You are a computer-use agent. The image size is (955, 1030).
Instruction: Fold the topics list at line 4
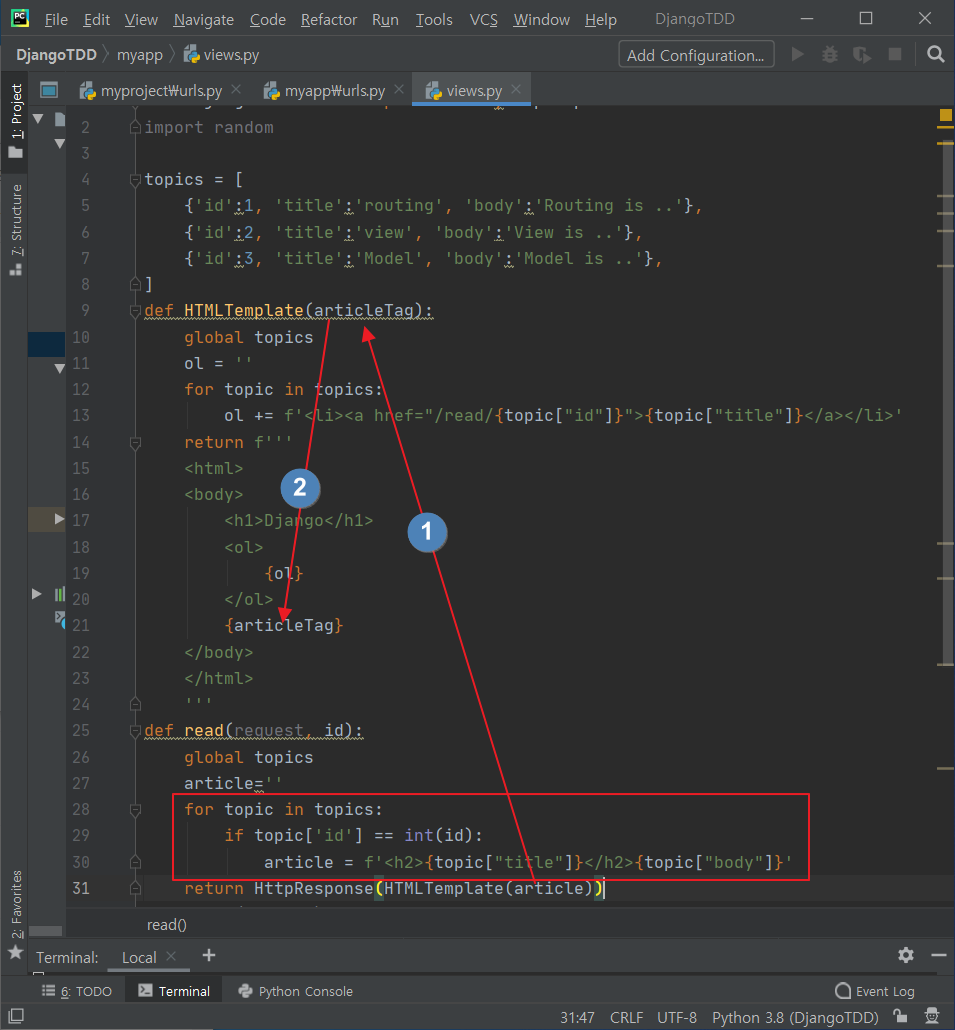135,179
